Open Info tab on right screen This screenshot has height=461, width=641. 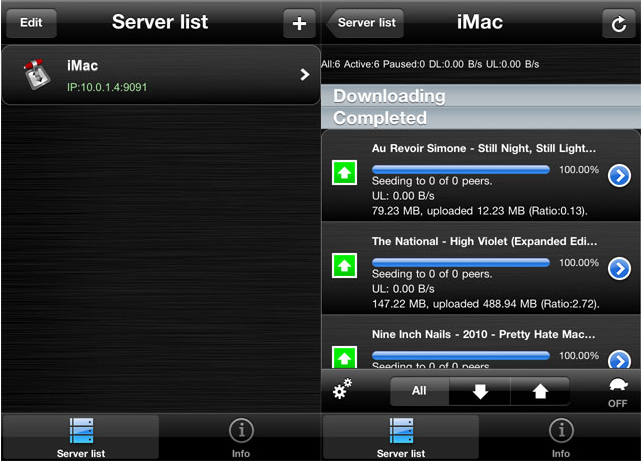pyautogui.click(x=561, y=437)
